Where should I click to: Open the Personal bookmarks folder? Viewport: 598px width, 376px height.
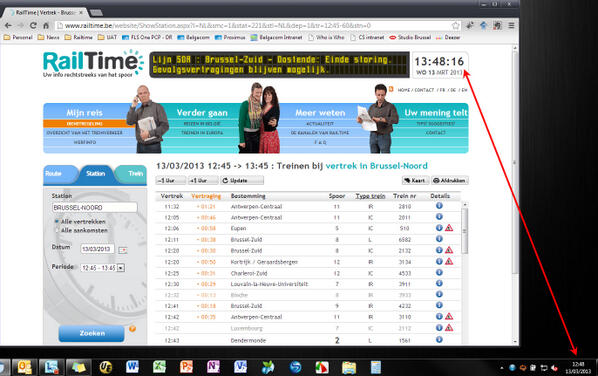pyautogui.click(x=18, y=37)
